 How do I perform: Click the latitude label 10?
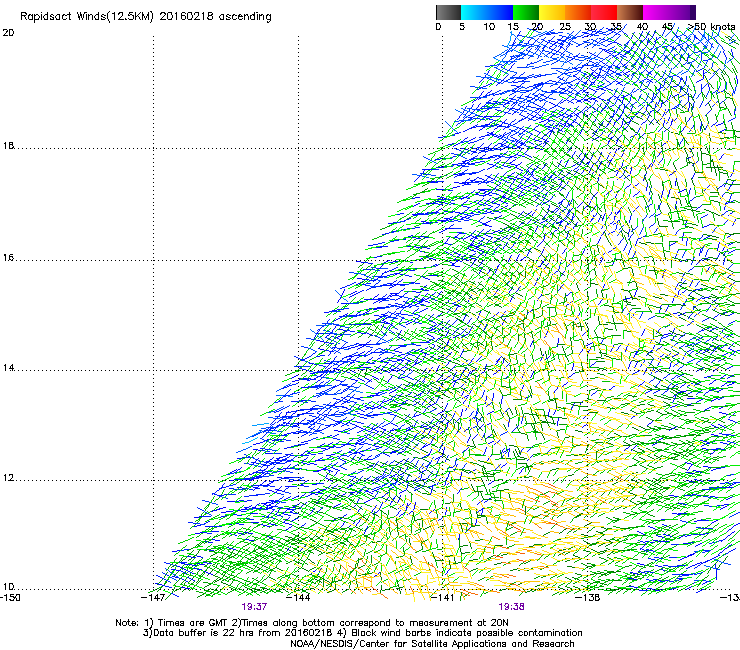8,587
